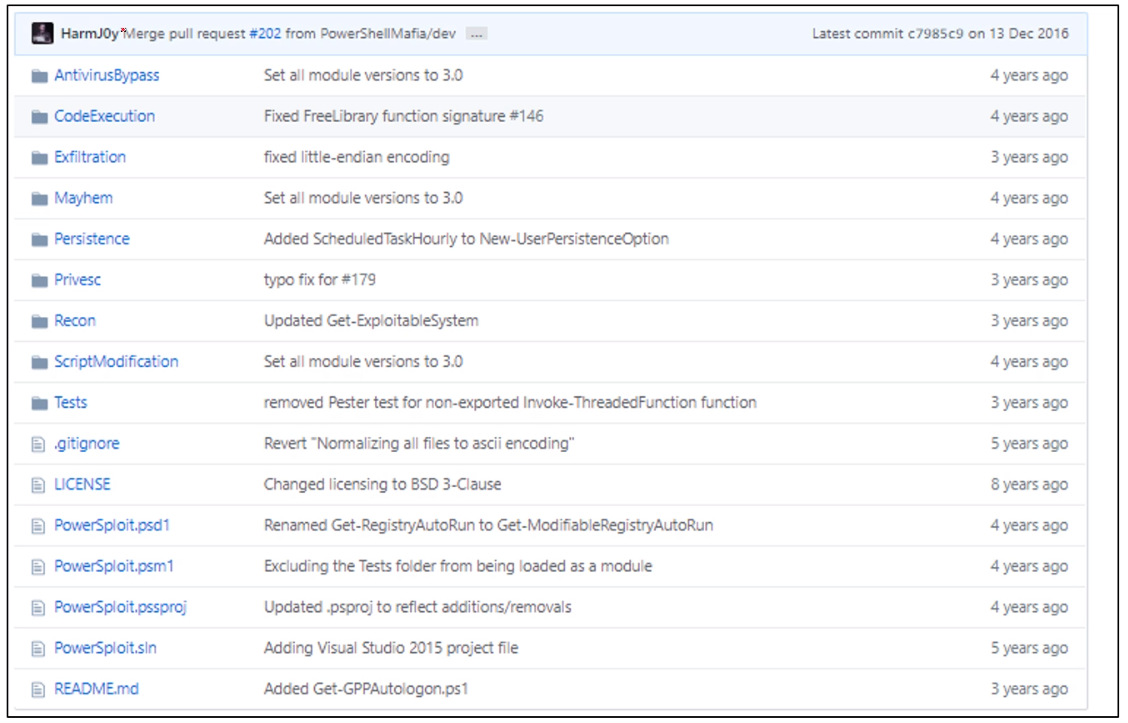Click the Persistence folder icon
This screenshot has width=1128, height=723.
[x=40, y=240]
